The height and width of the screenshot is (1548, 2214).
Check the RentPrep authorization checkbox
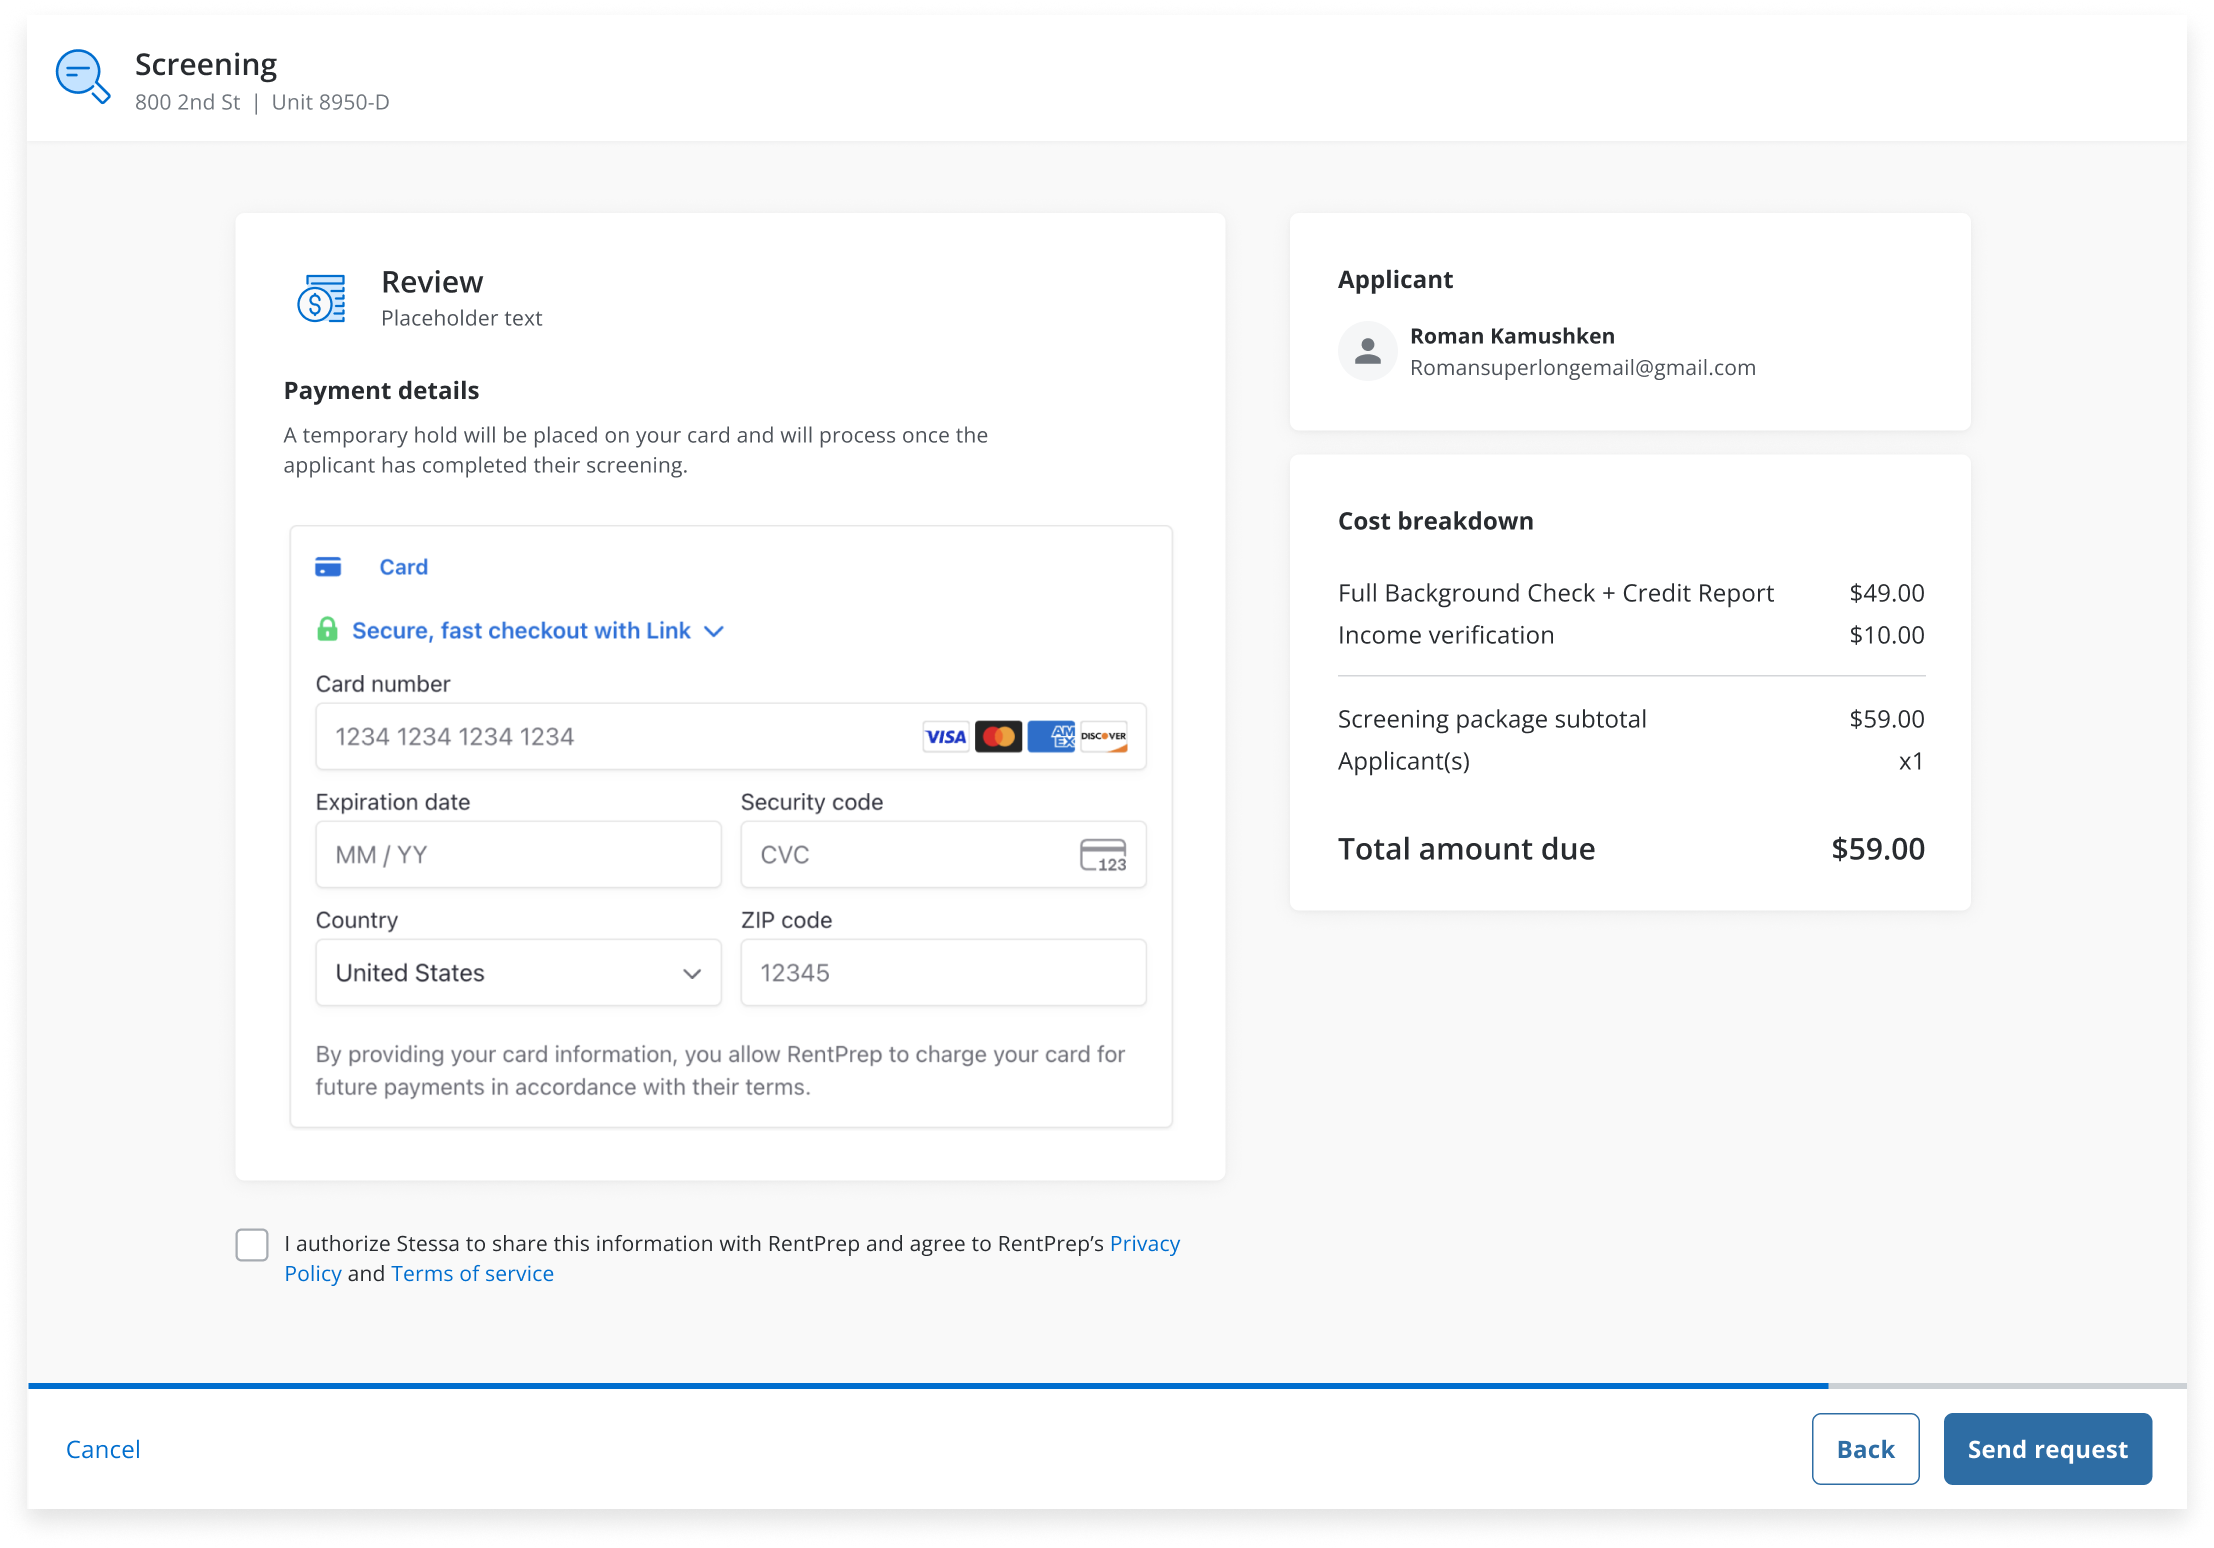point(252,1245)
